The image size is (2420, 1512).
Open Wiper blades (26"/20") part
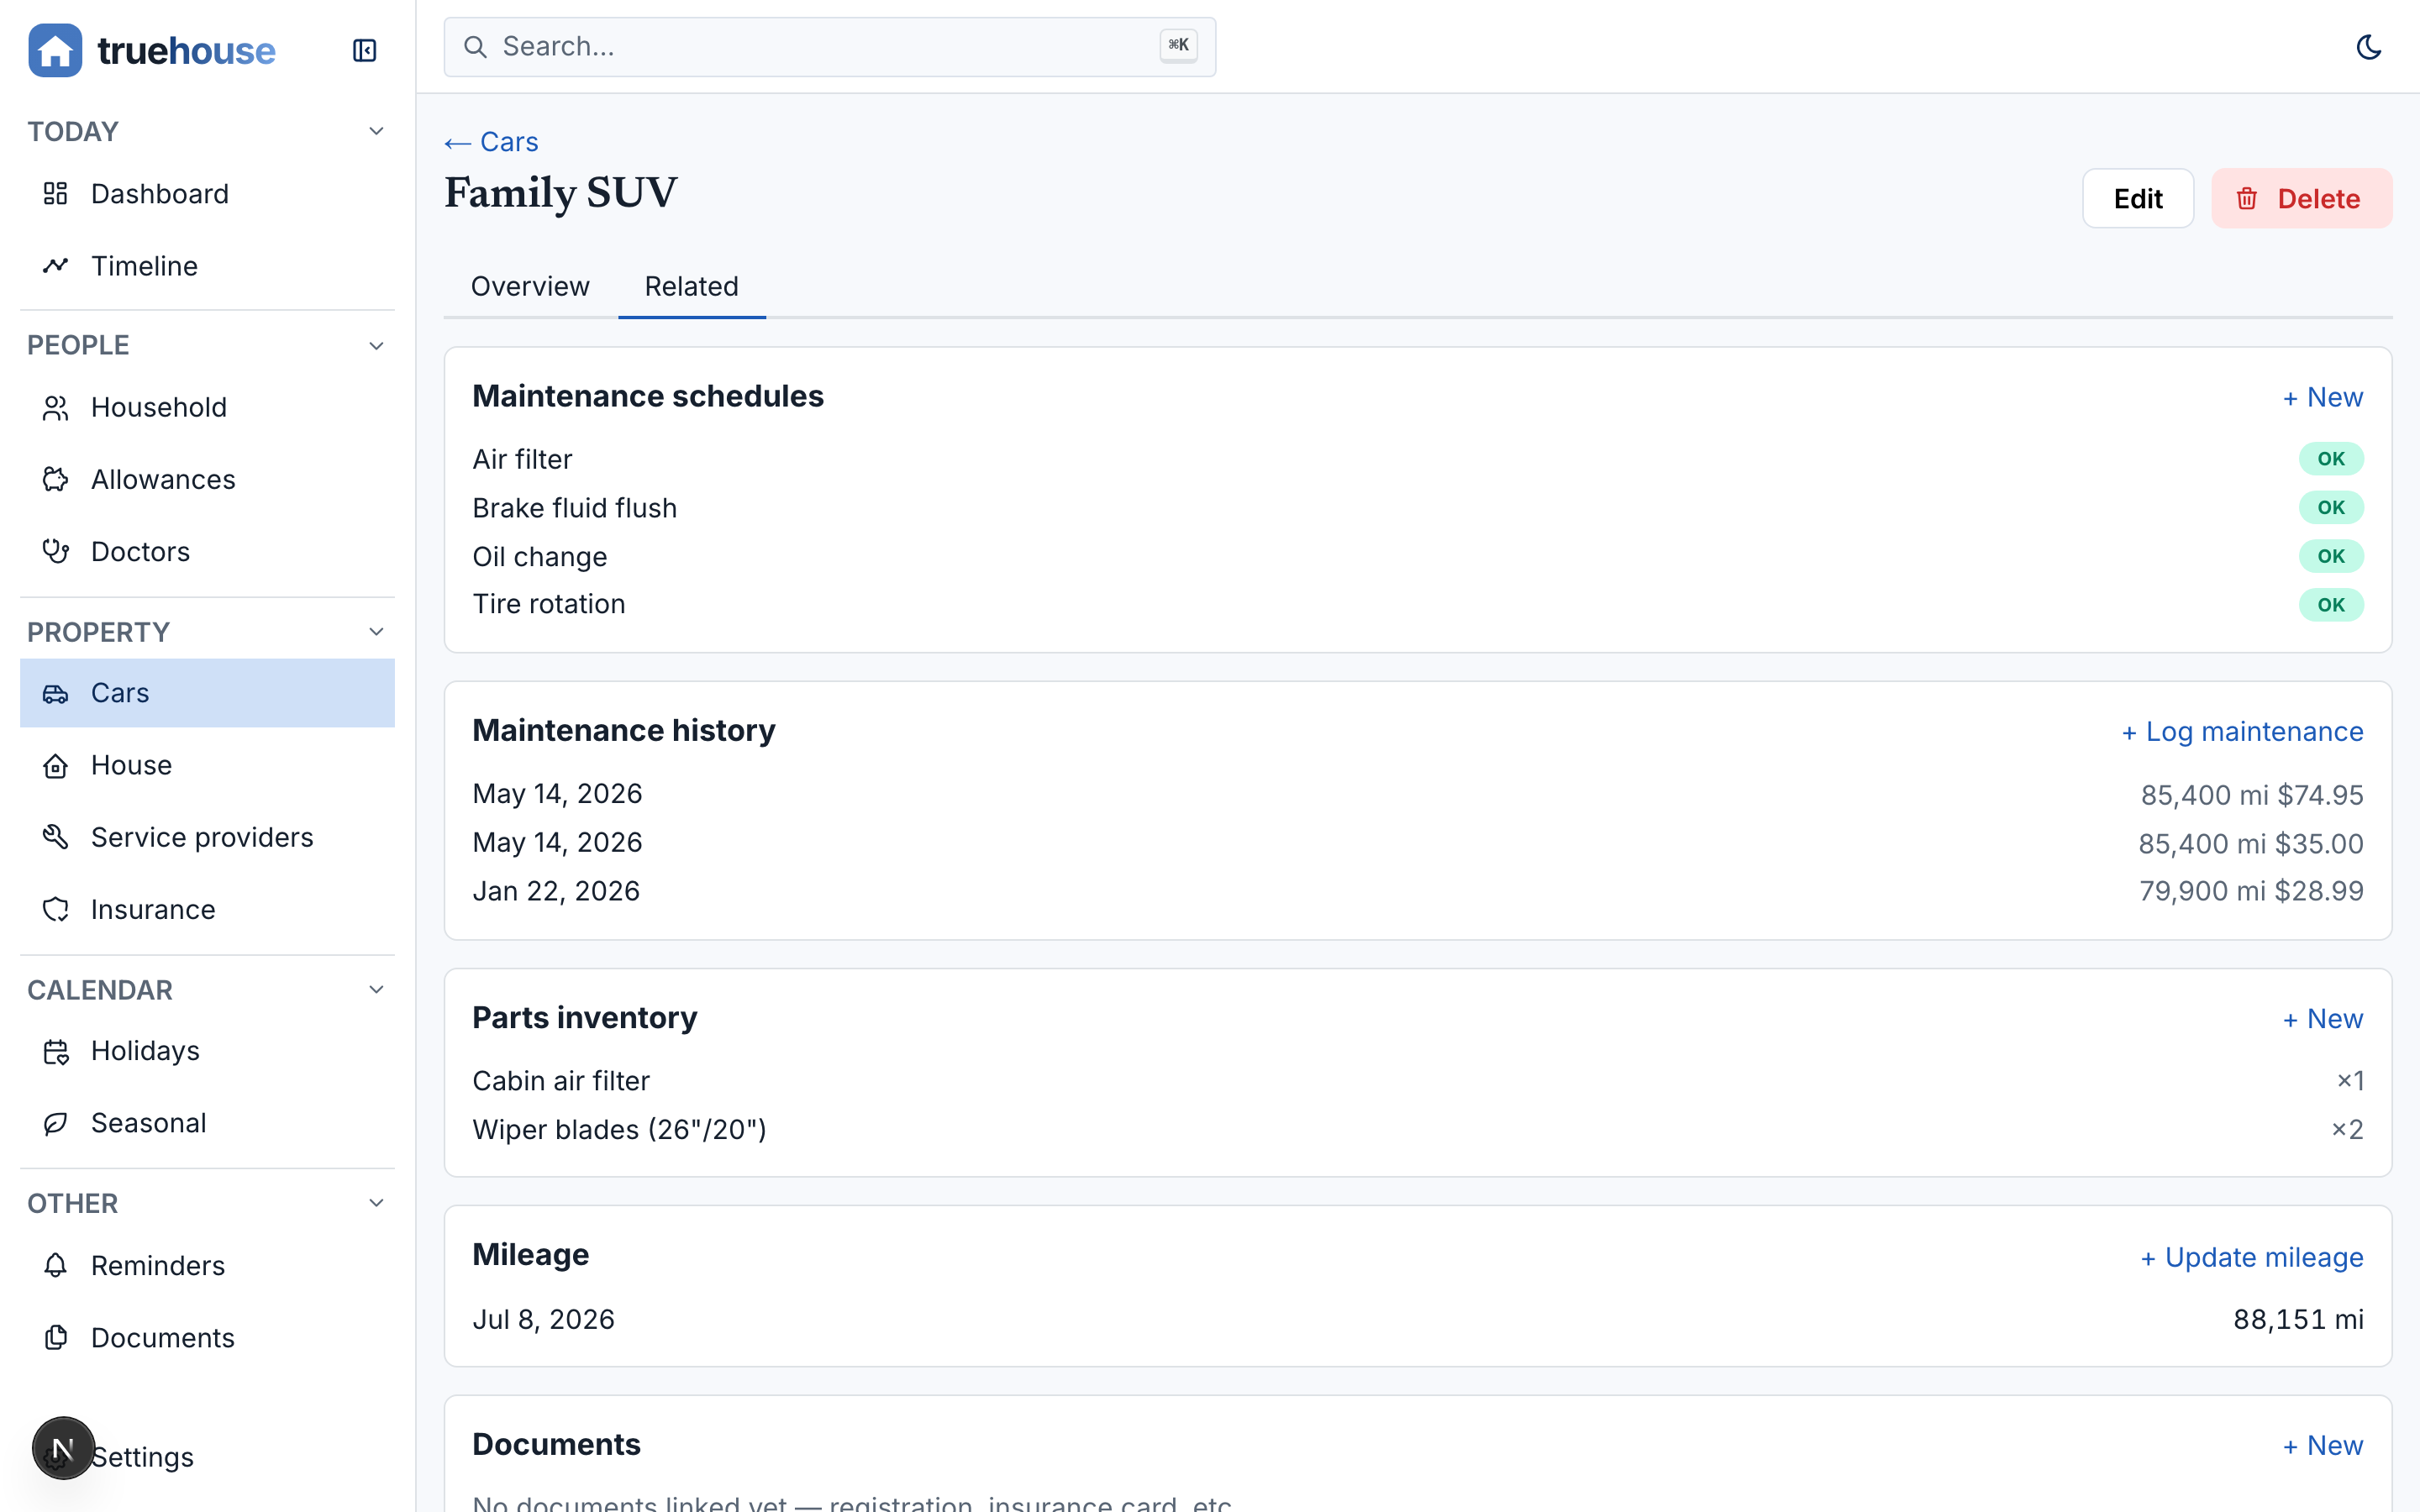tap(1417, 1130)
